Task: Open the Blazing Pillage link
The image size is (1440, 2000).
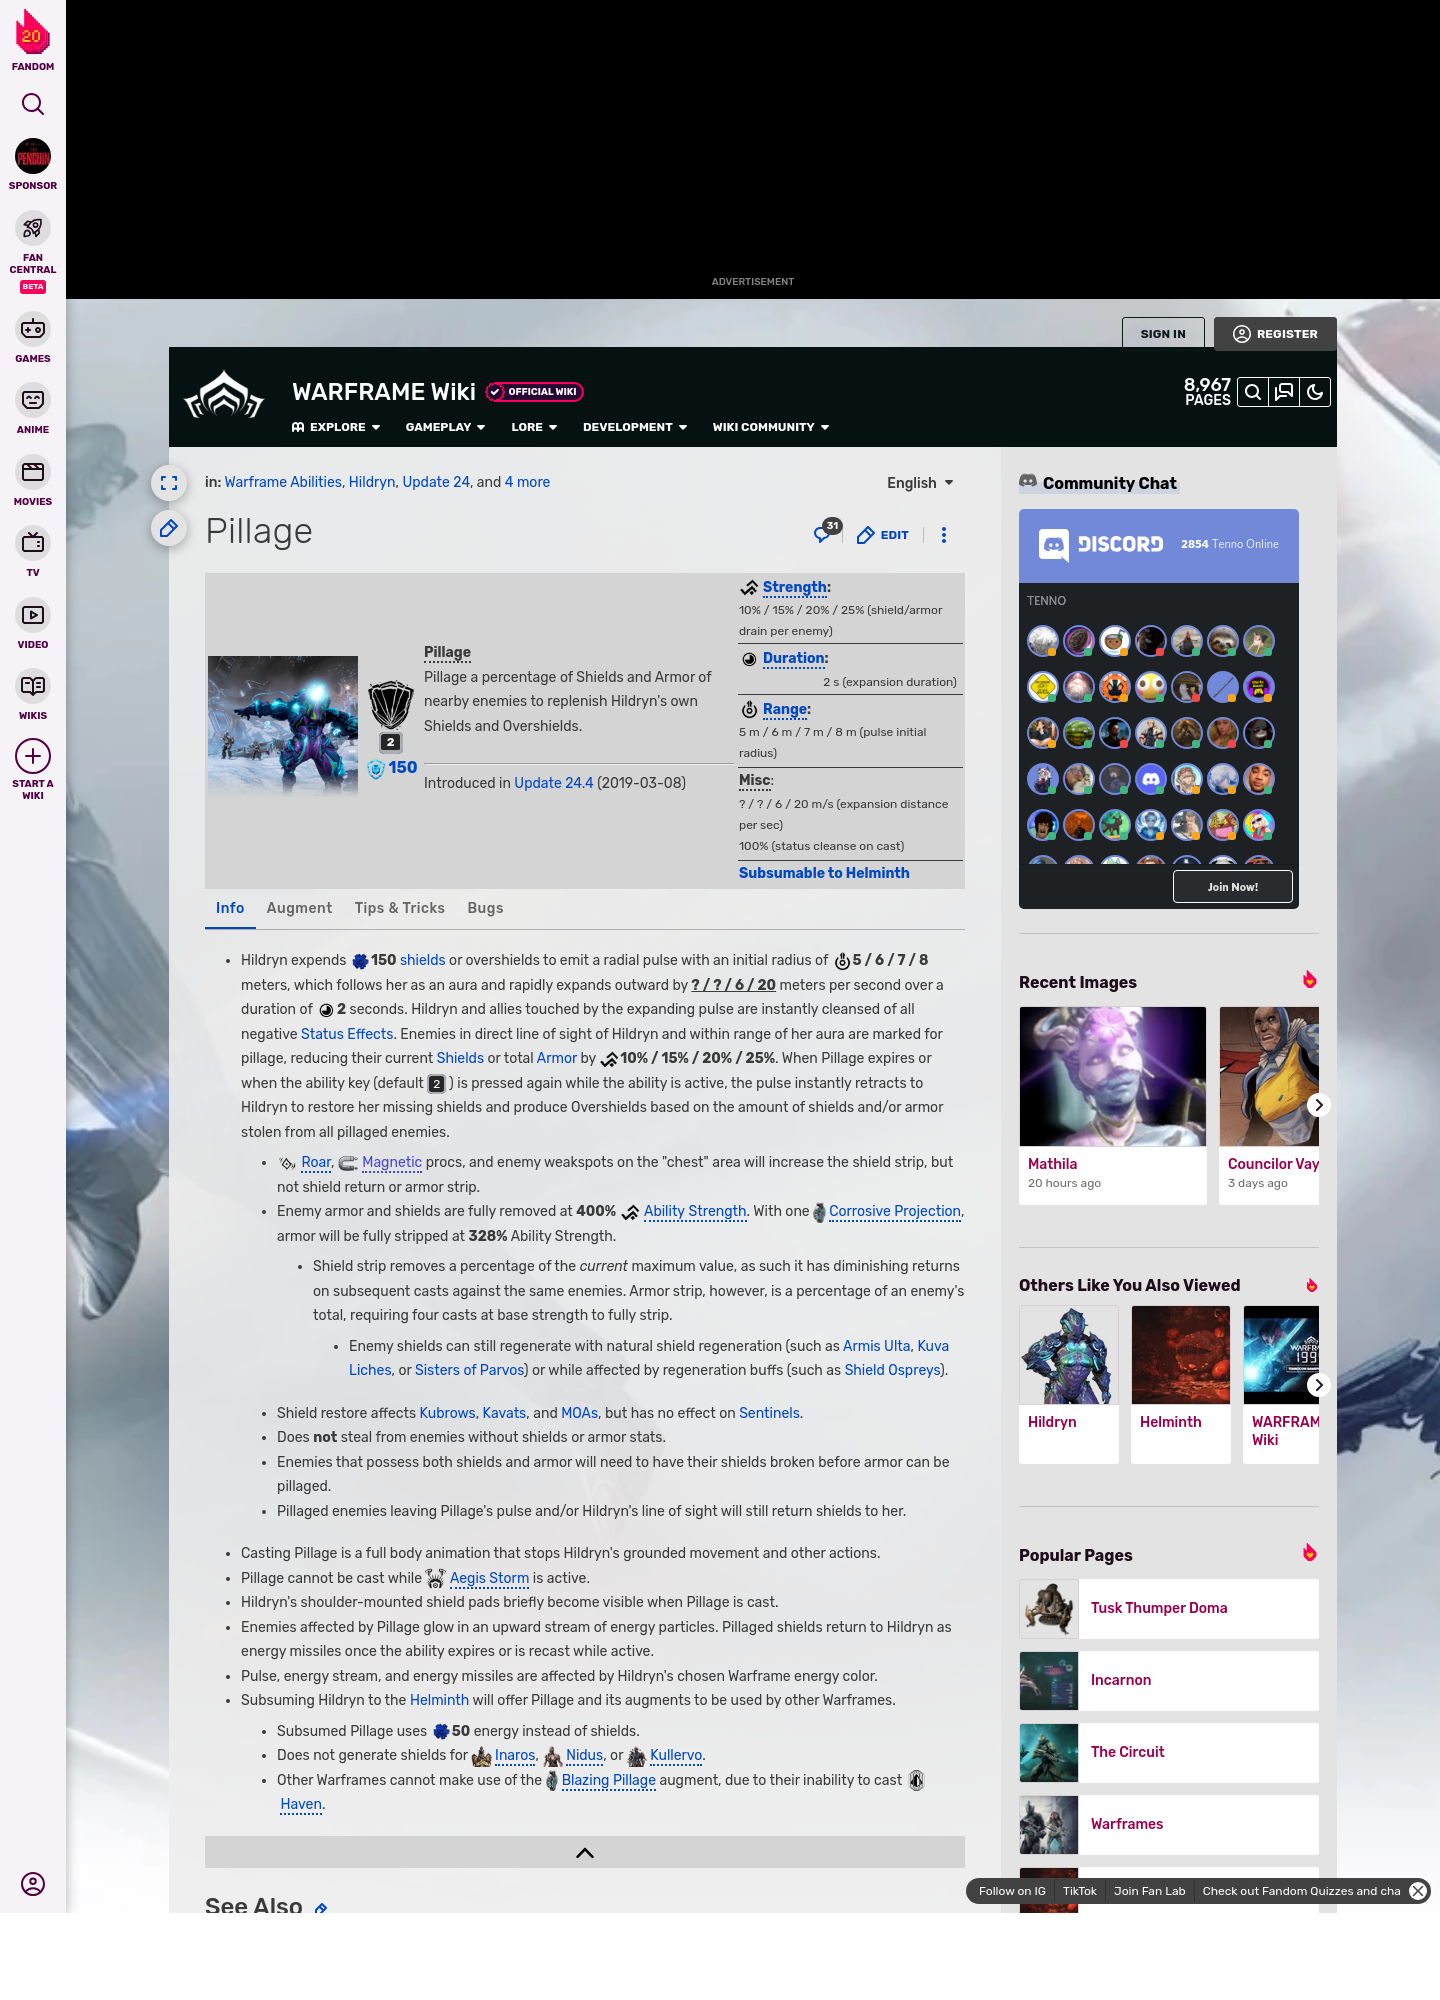Action: pyautogui.click(x=609, y=1780)
